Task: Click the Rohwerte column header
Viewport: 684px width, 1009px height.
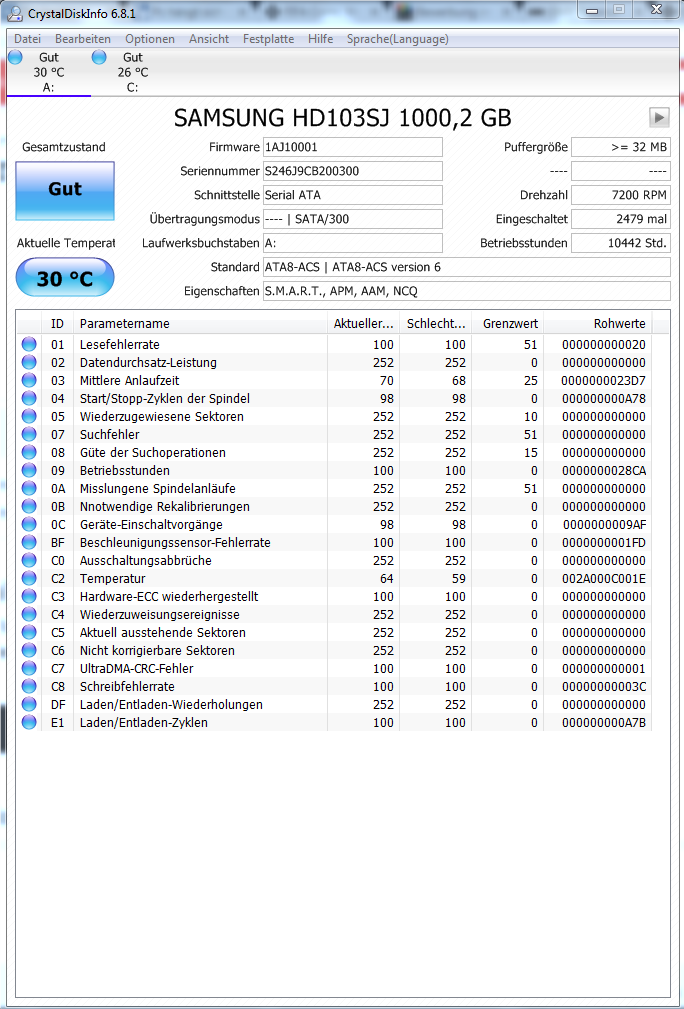Action: pyautogui.click(x=598, y=324)
